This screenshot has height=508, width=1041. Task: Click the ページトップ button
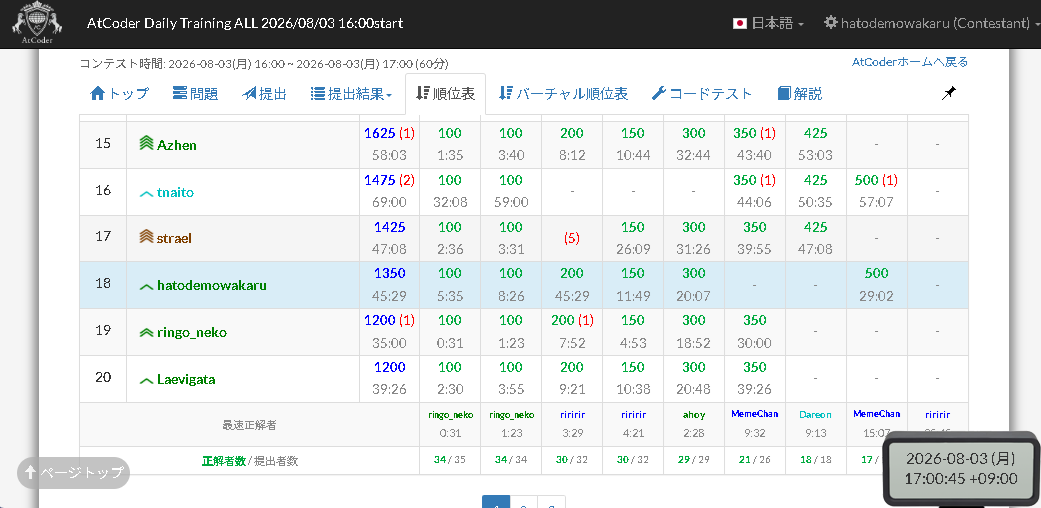[74, 473]
